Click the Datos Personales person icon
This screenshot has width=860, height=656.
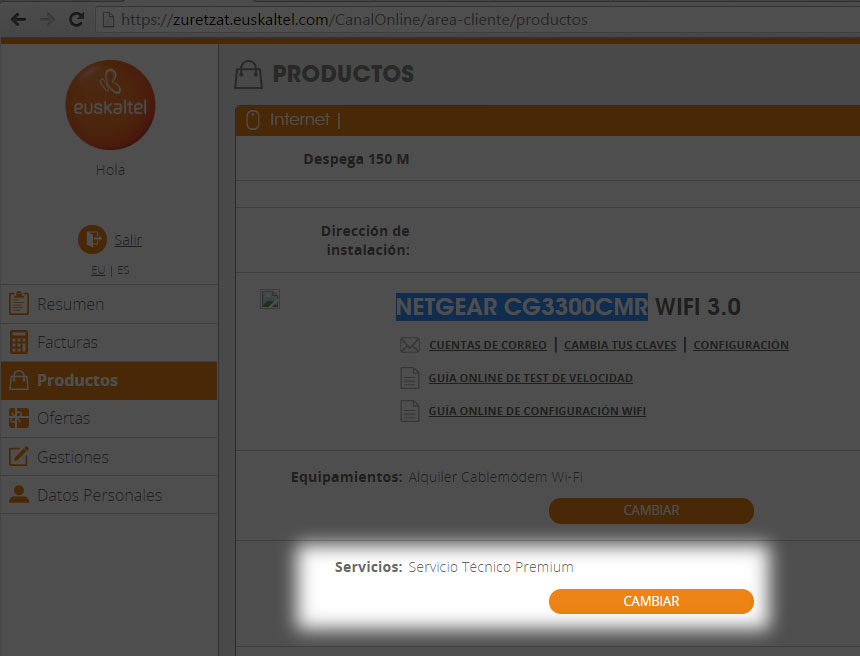click(19, 494)
